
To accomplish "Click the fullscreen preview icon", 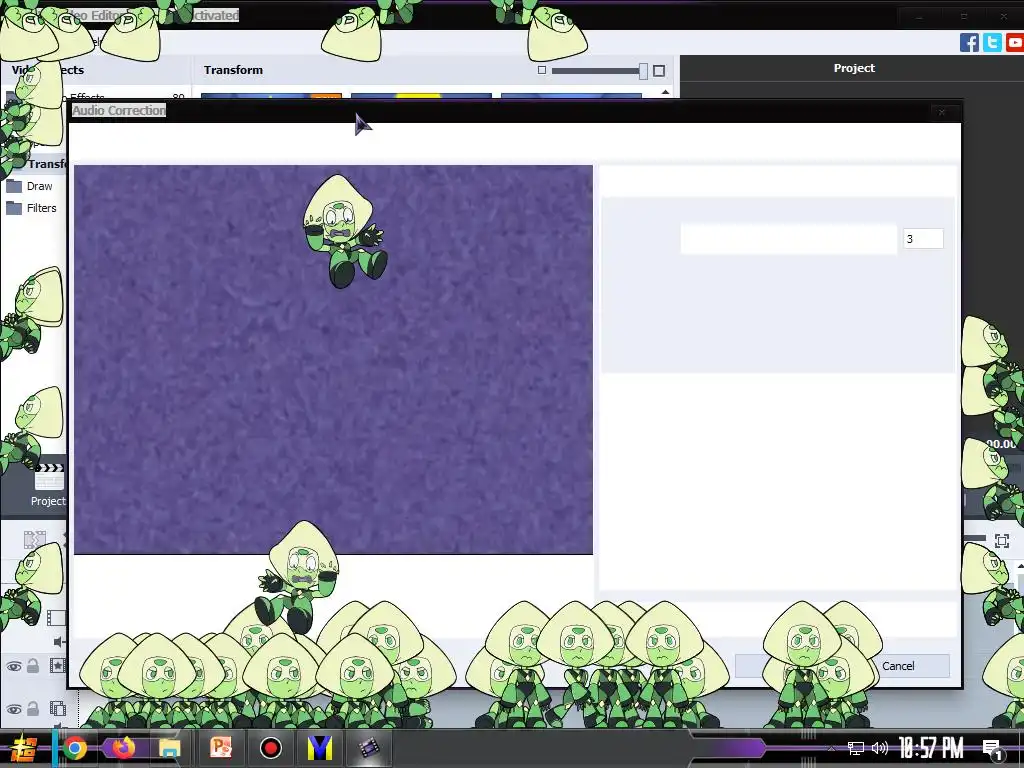I will [x=1002, y=541].
